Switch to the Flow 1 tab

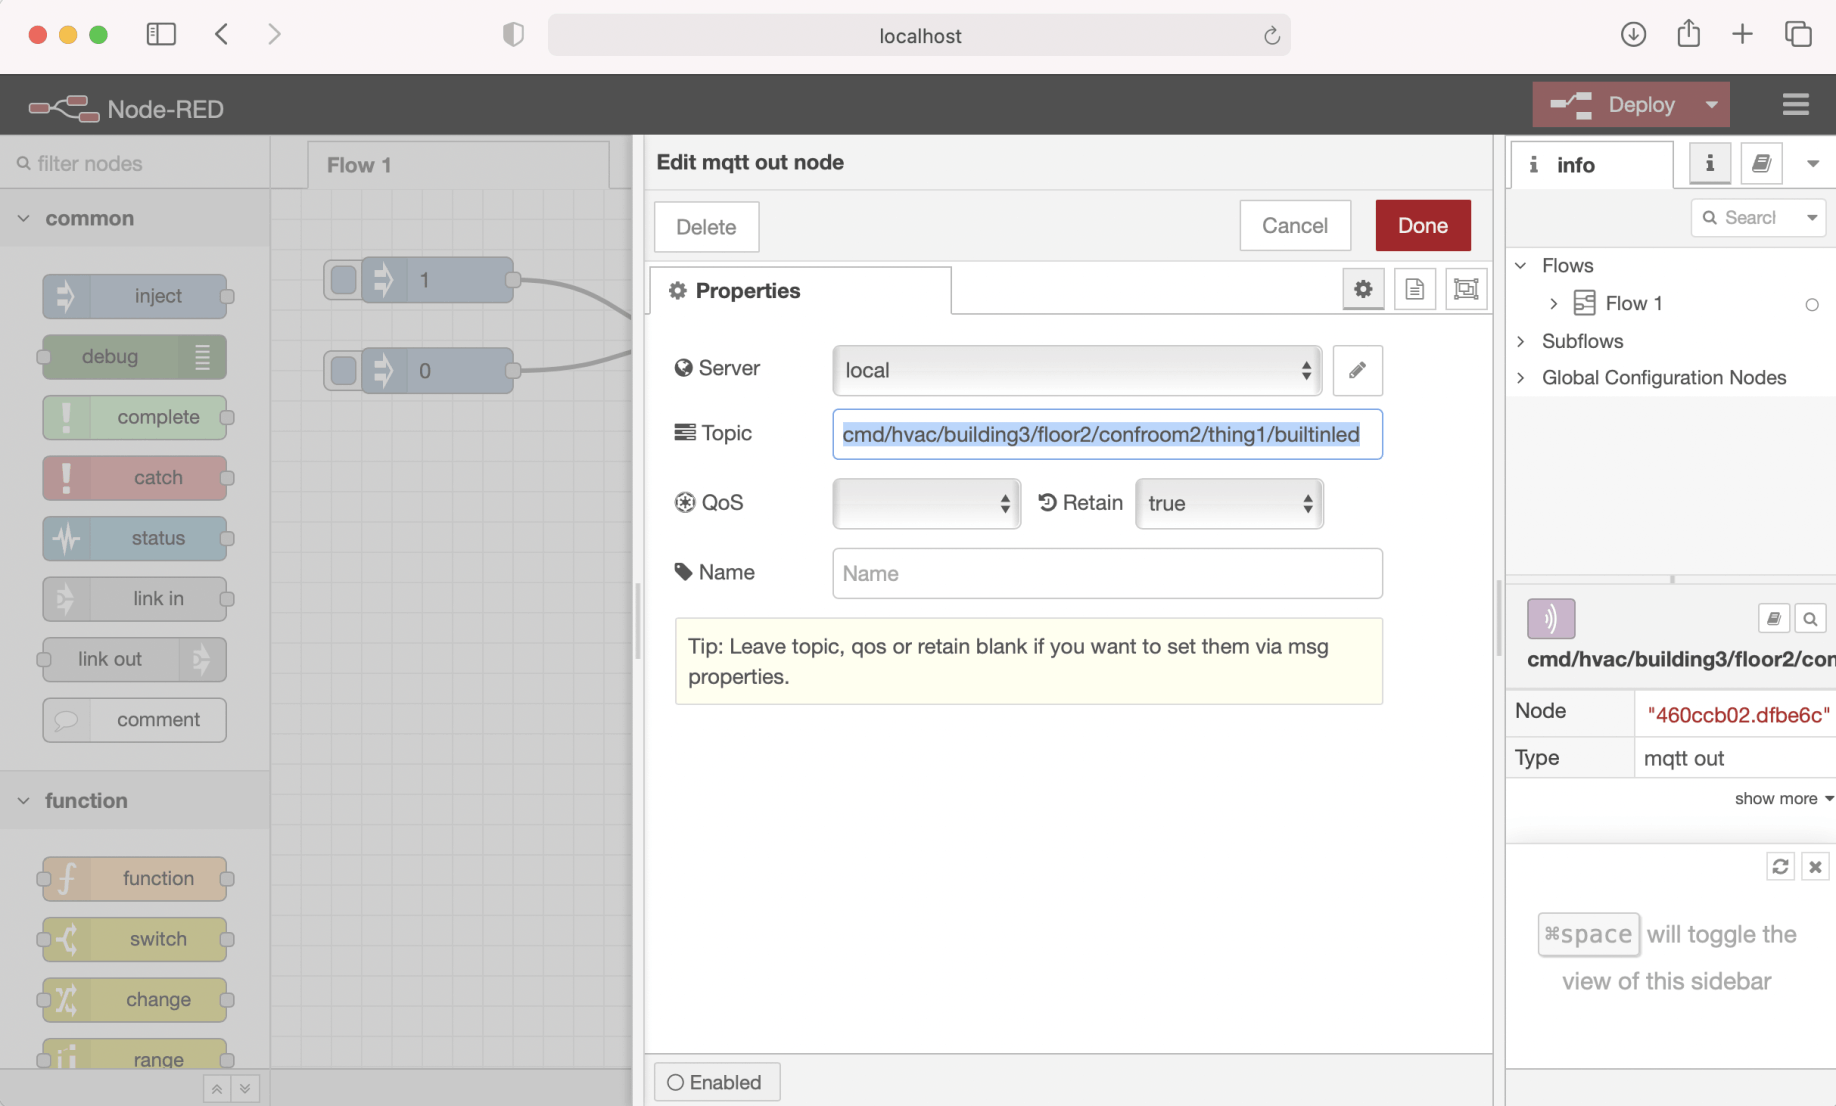(359, 165)
